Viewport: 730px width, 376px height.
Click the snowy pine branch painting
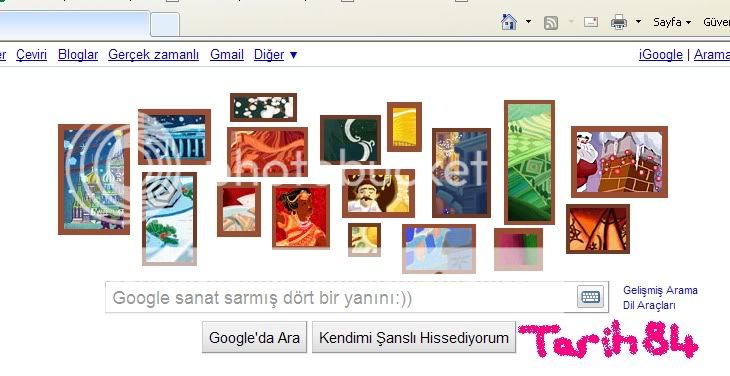pyautogui.click(x=169, y=218)
